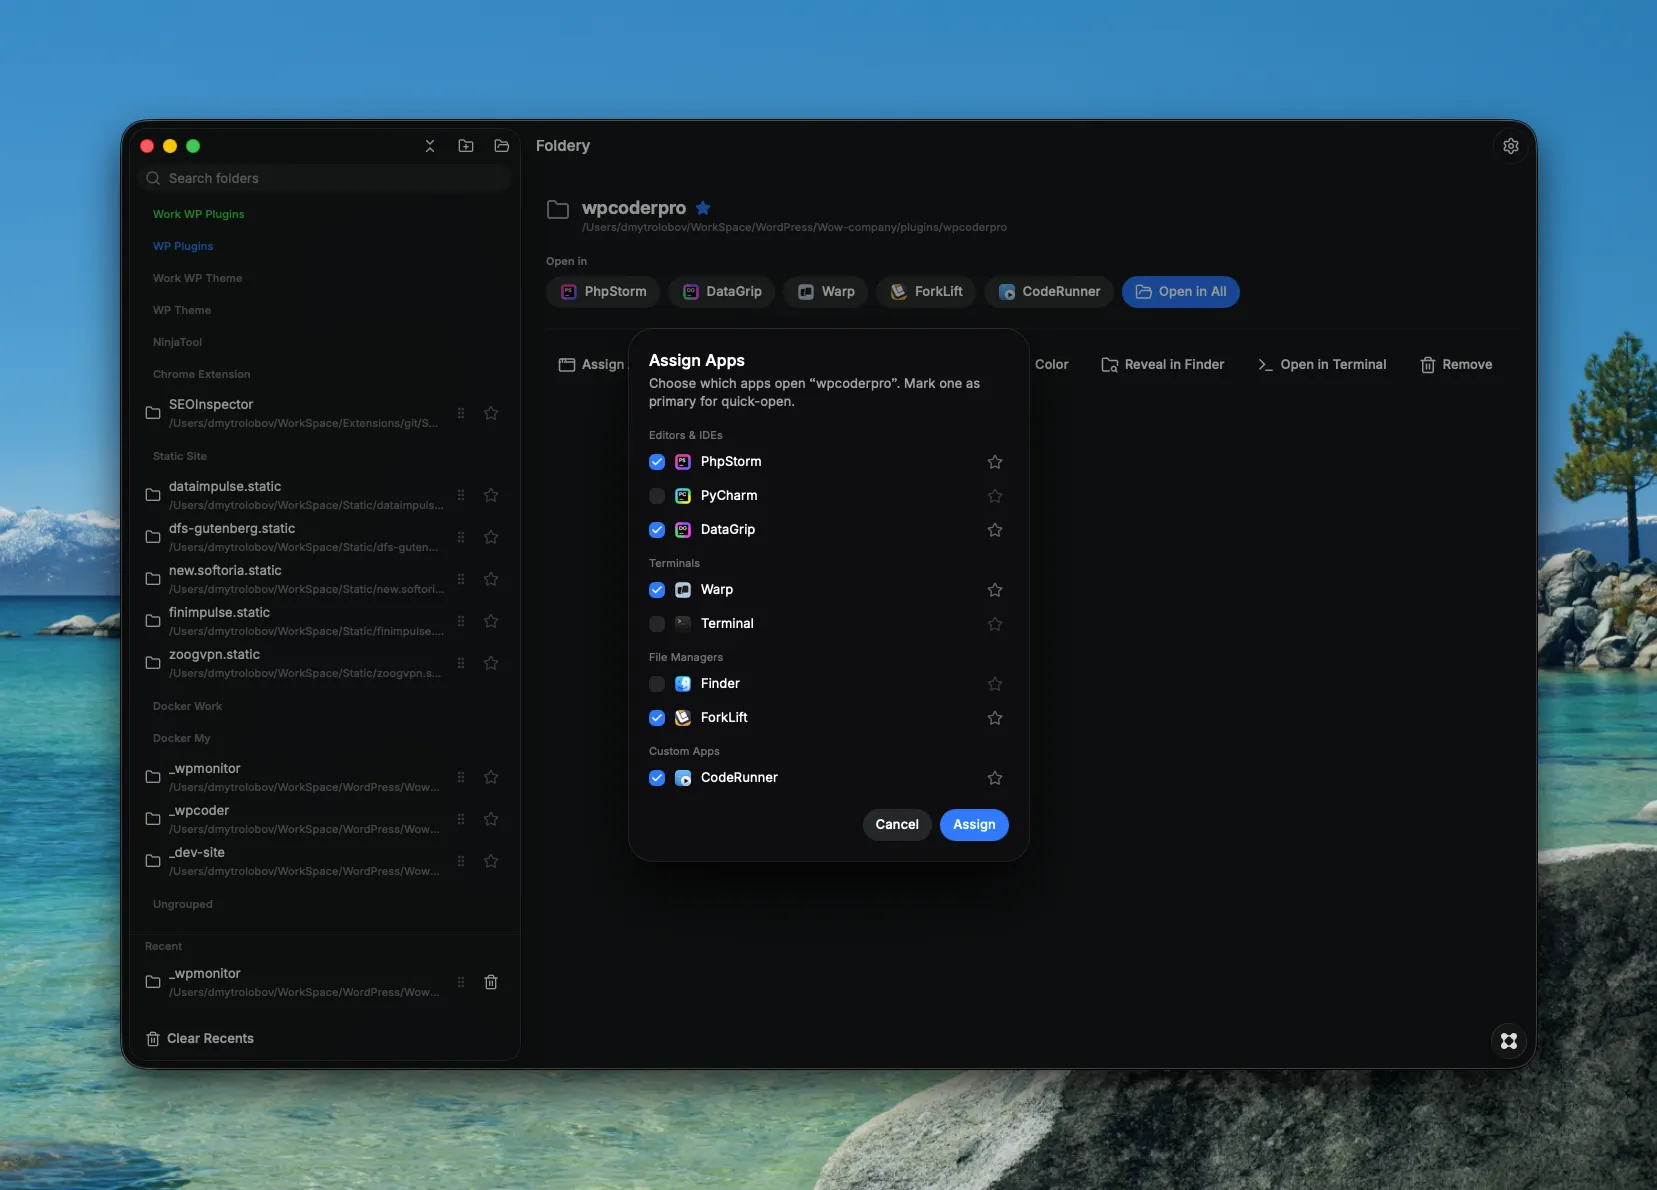
Task: Open wpcoderpro in PhpStorm
Action: [603, 292]
